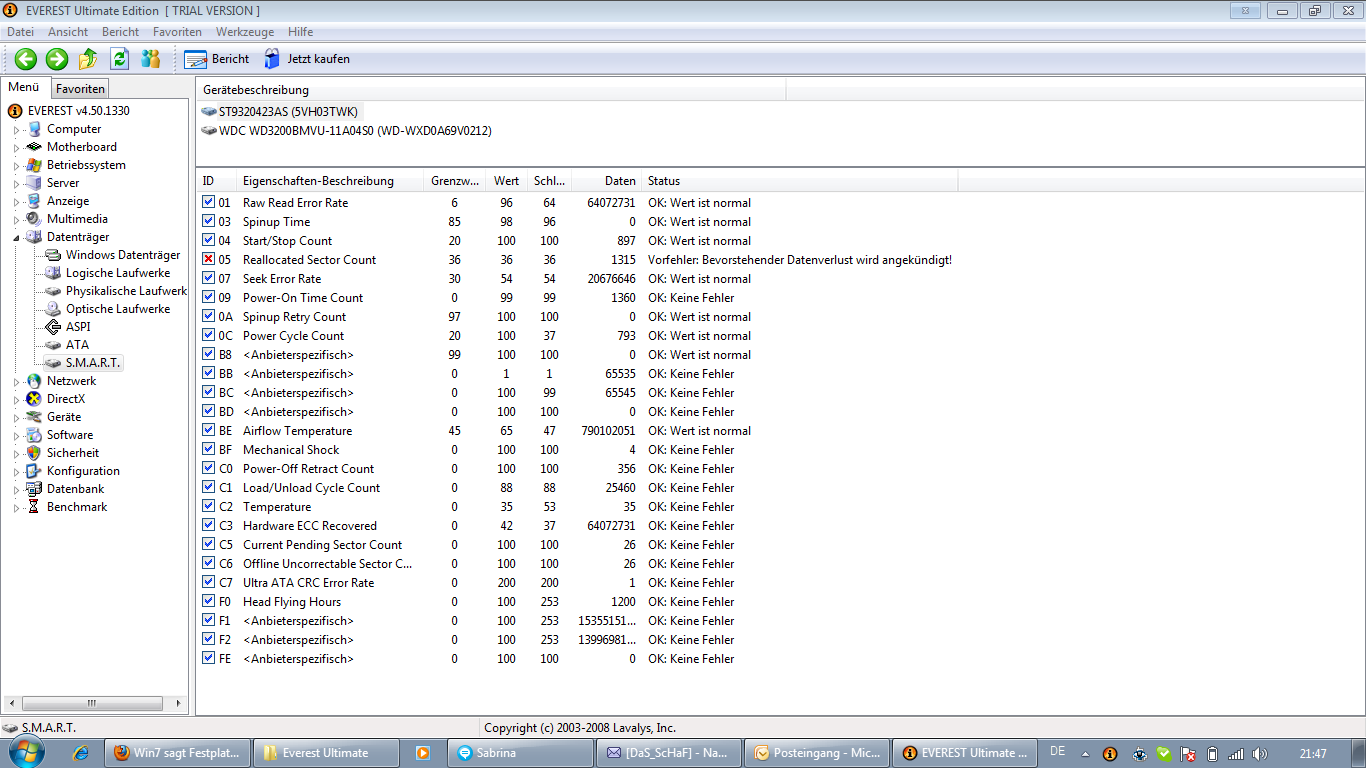Expand the Konfiguration tree node
Screen dimensions: 1366x768
tap(16, 472)
